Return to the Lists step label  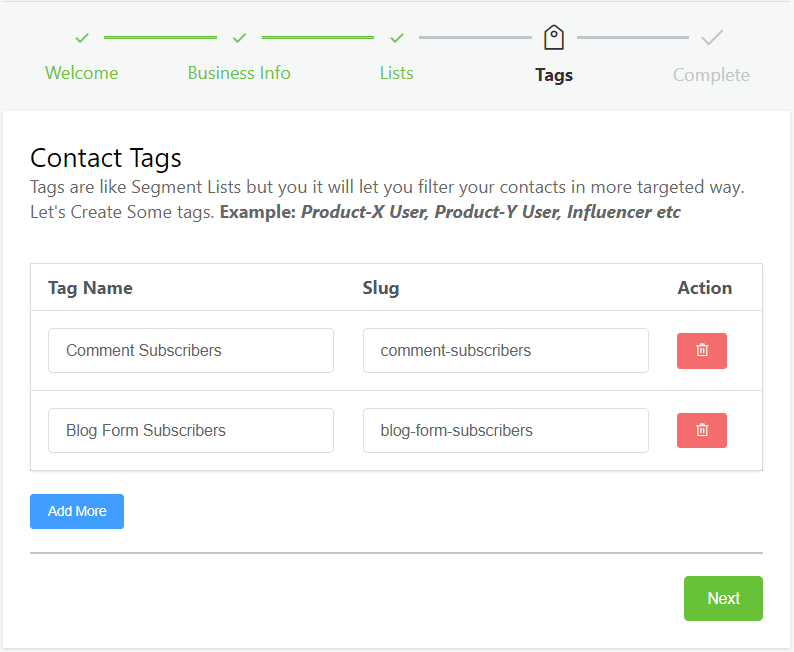click(x=397, y=73)
